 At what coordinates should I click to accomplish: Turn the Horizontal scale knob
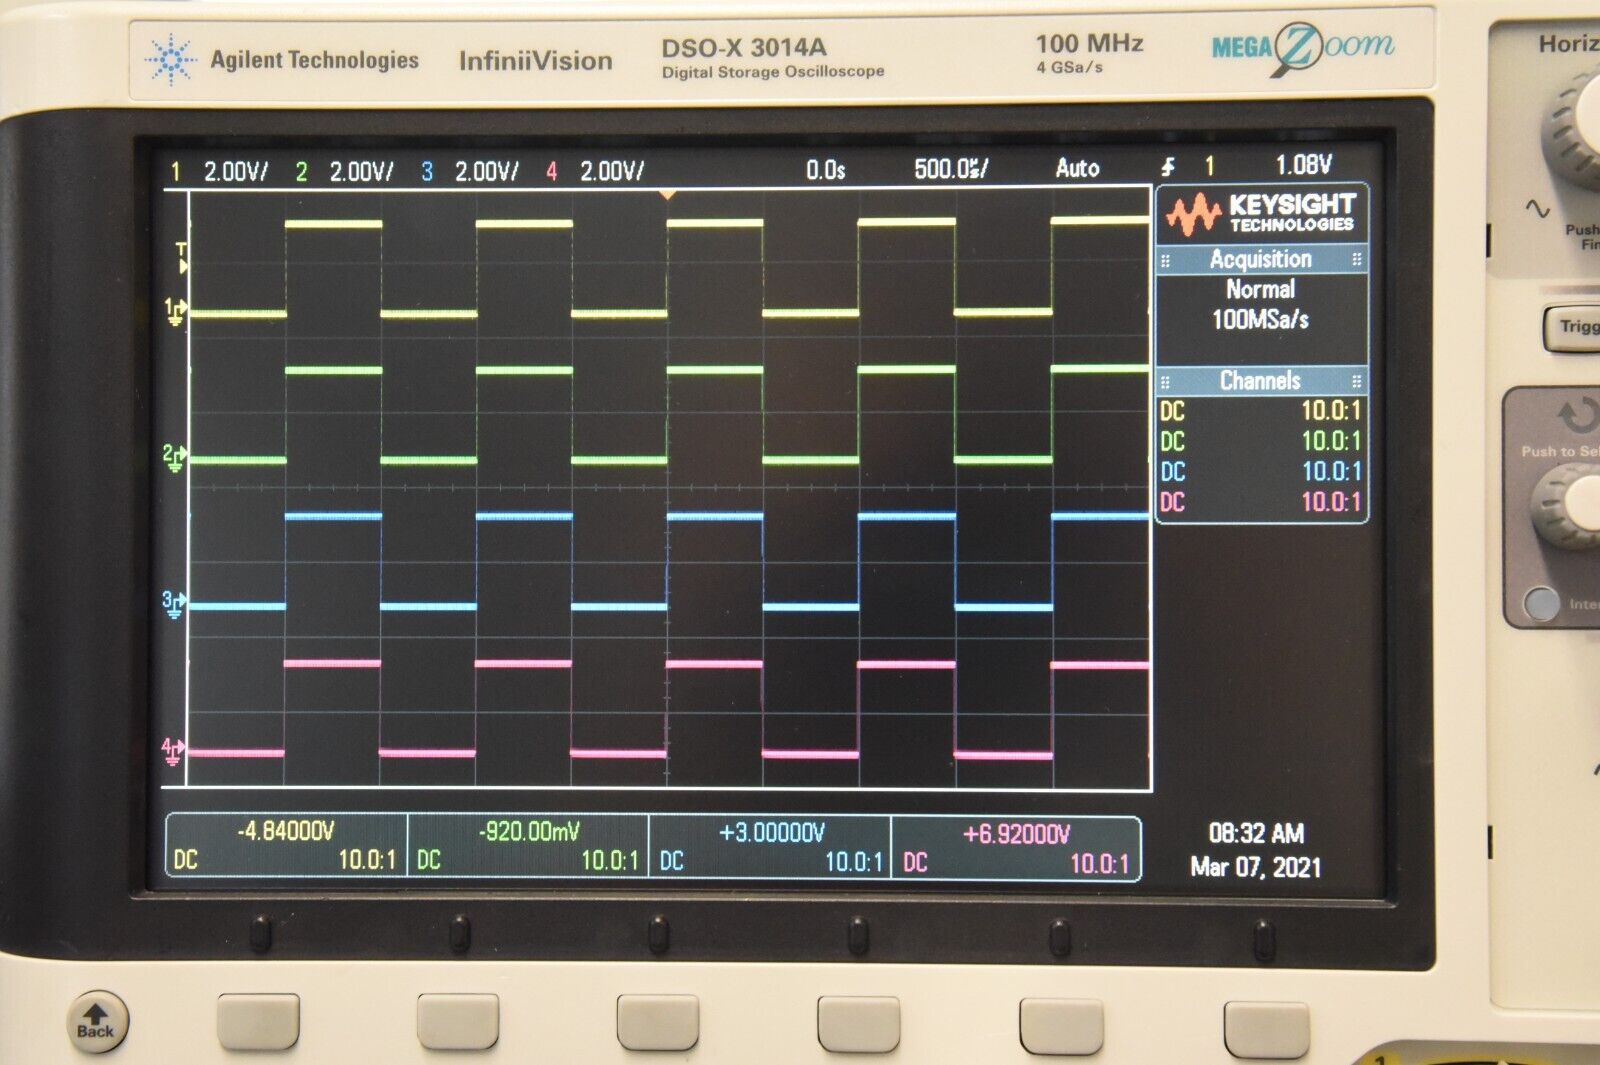click(x=1575, y=130)
